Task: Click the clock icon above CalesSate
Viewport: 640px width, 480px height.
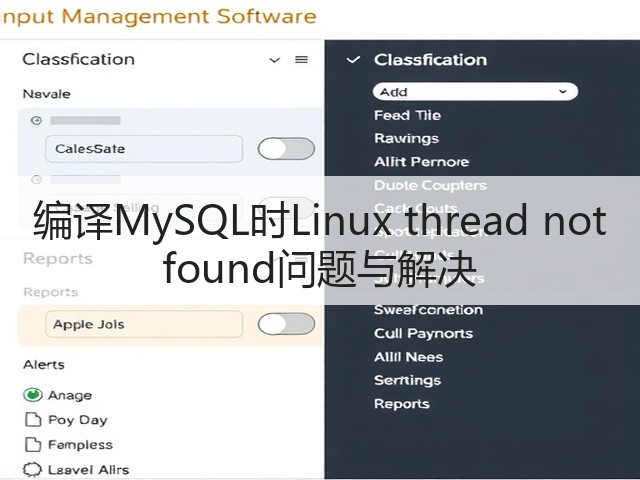Action: click(36, 120)
